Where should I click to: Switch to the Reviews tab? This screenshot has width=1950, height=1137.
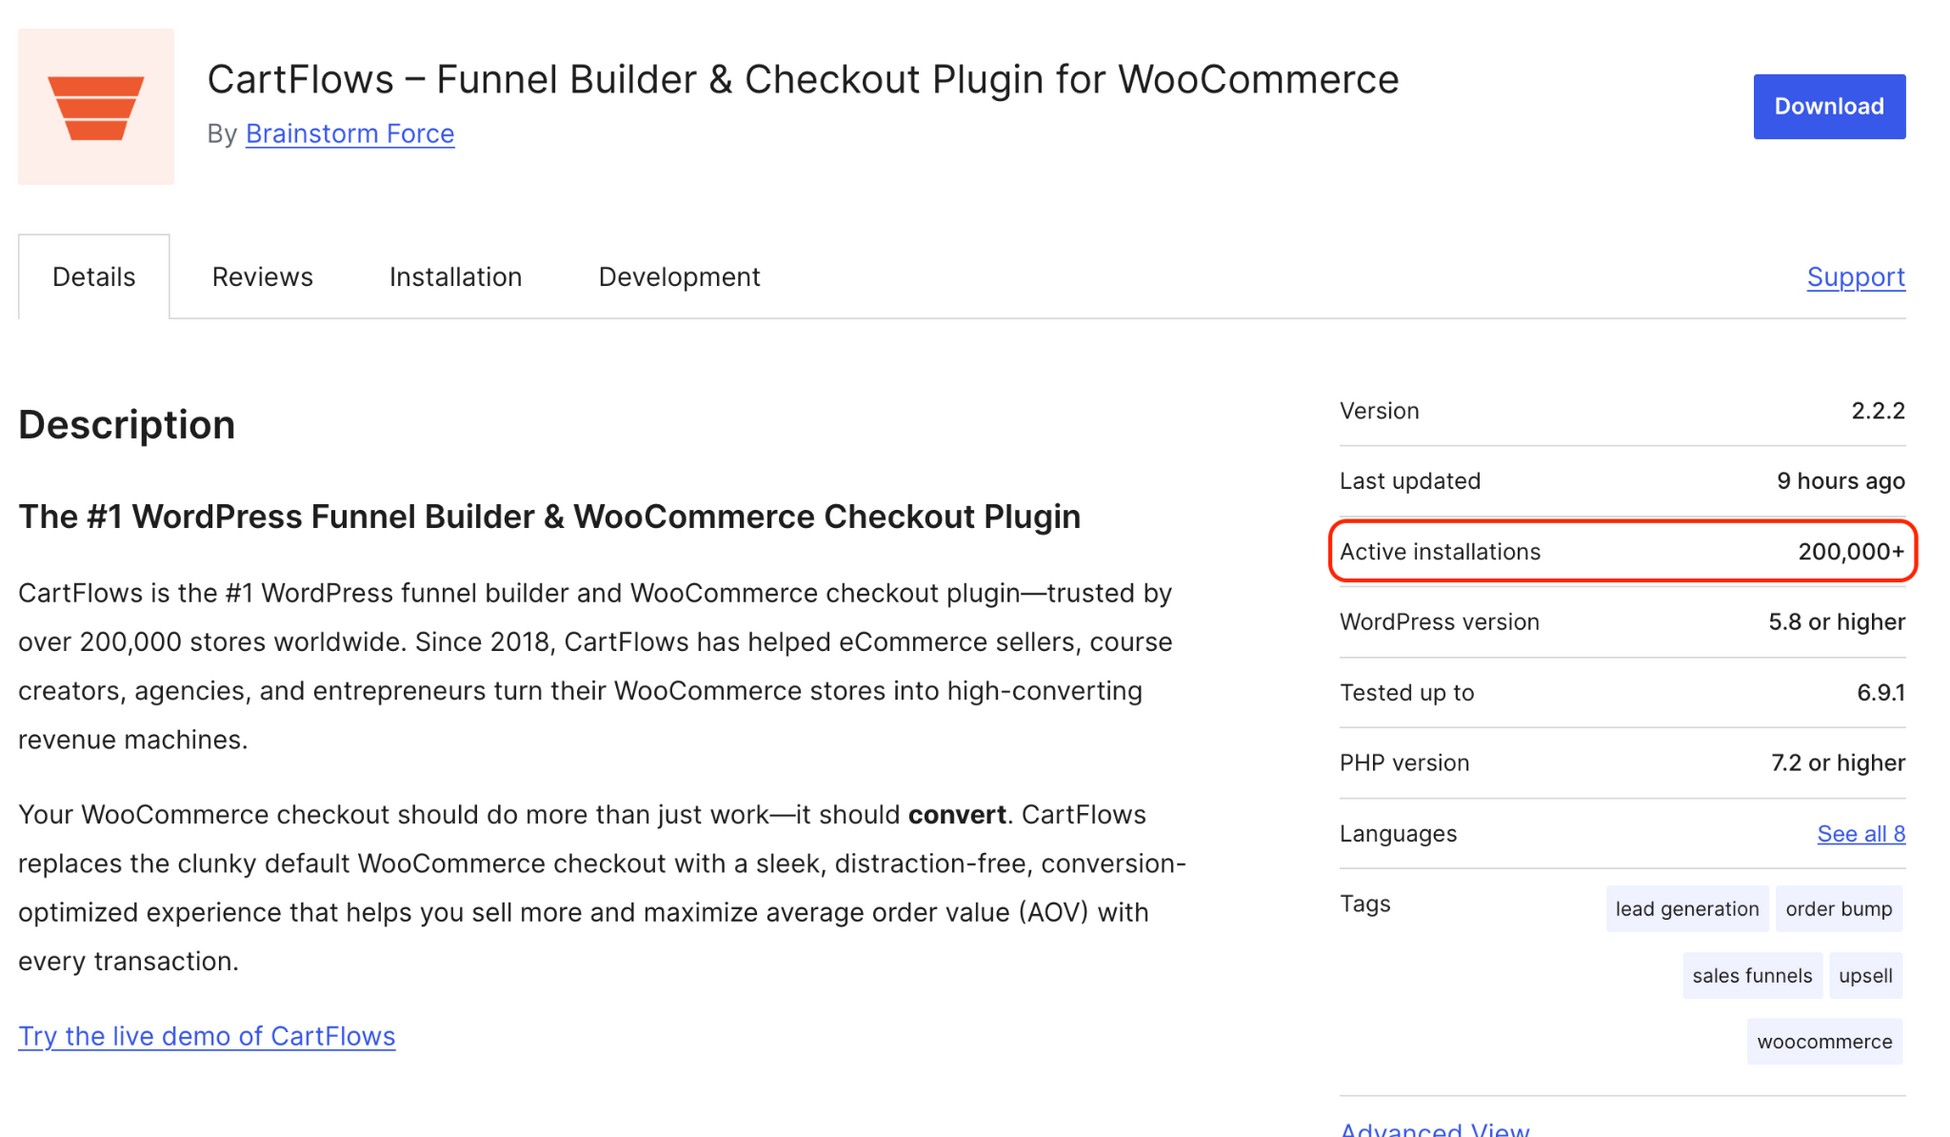(x=261, y=276)
